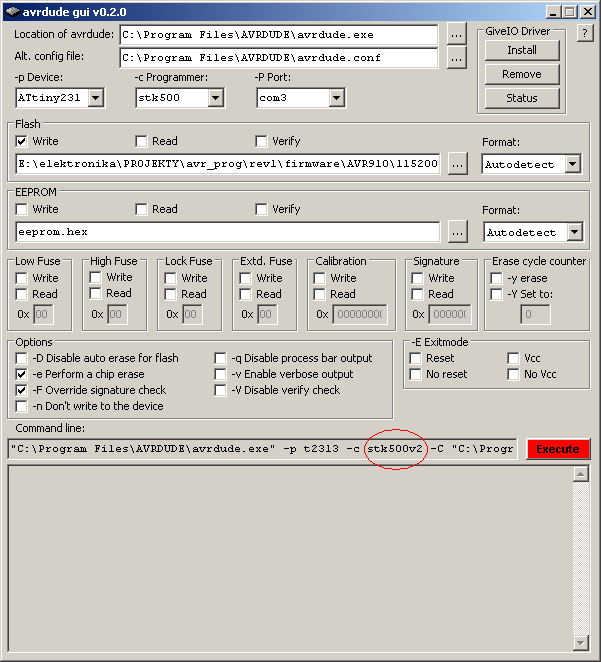Check High Fuse Read
The height and width of the screenshot is (662, 601).
tap(95, 293)
